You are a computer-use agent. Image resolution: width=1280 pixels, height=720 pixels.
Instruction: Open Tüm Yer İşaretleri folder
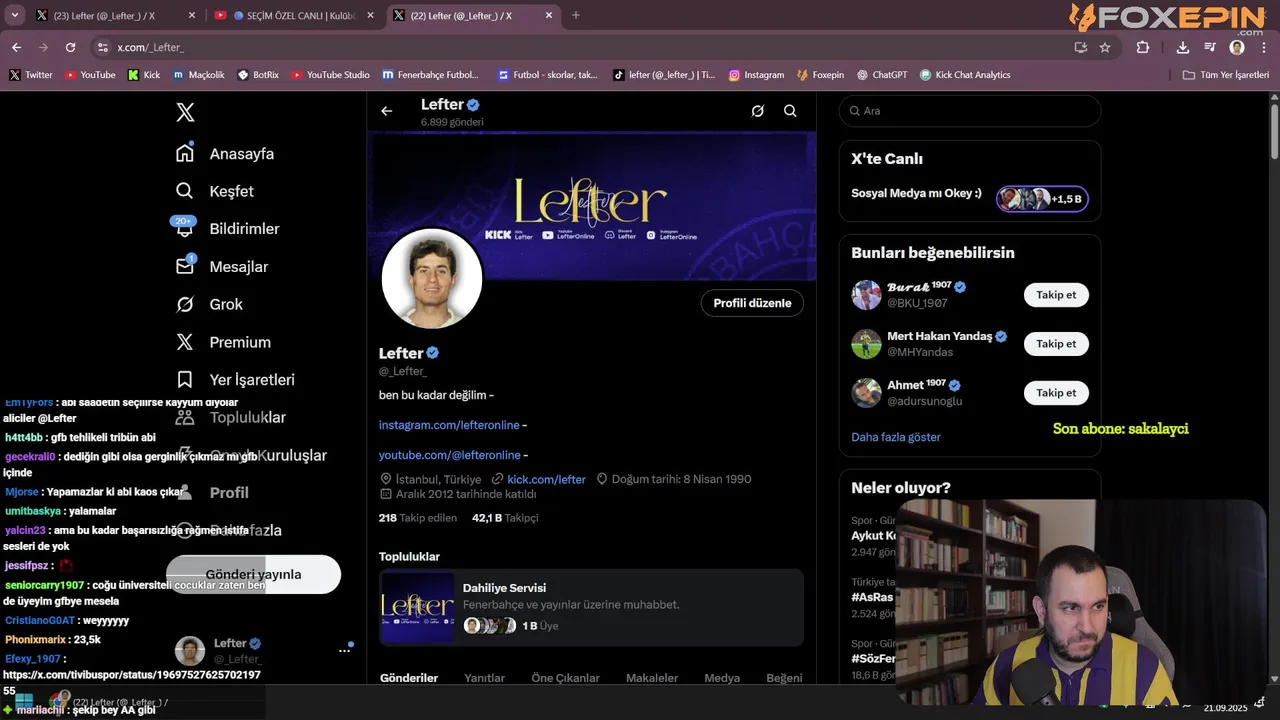pyautogui.click(x=1225, y=75)
